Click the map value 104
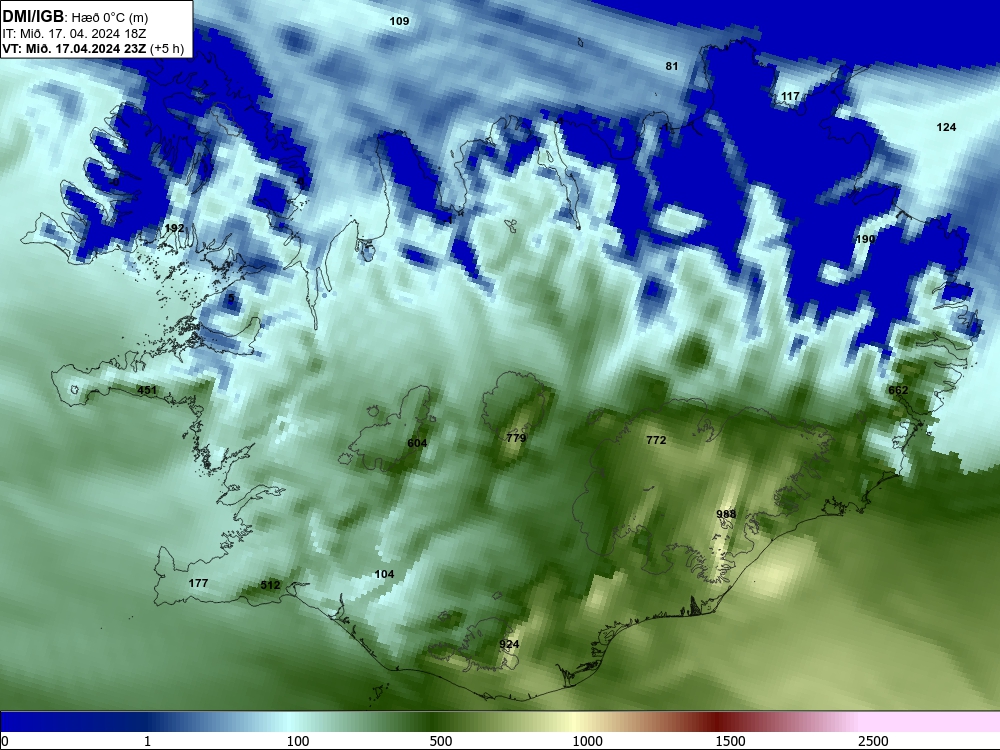1000x750 pixels. pyautogui.click(x=384, y=575)
